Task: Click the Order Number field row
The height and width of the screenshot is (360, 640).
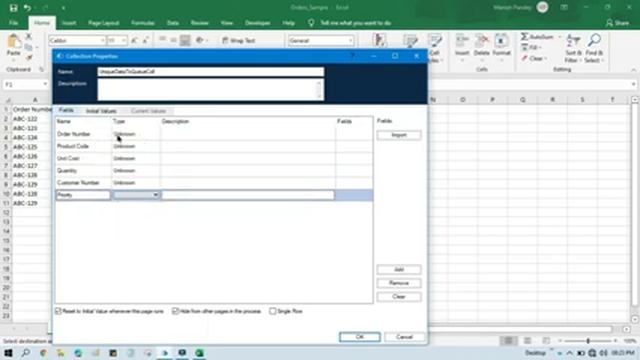Action: click(214, 134)
